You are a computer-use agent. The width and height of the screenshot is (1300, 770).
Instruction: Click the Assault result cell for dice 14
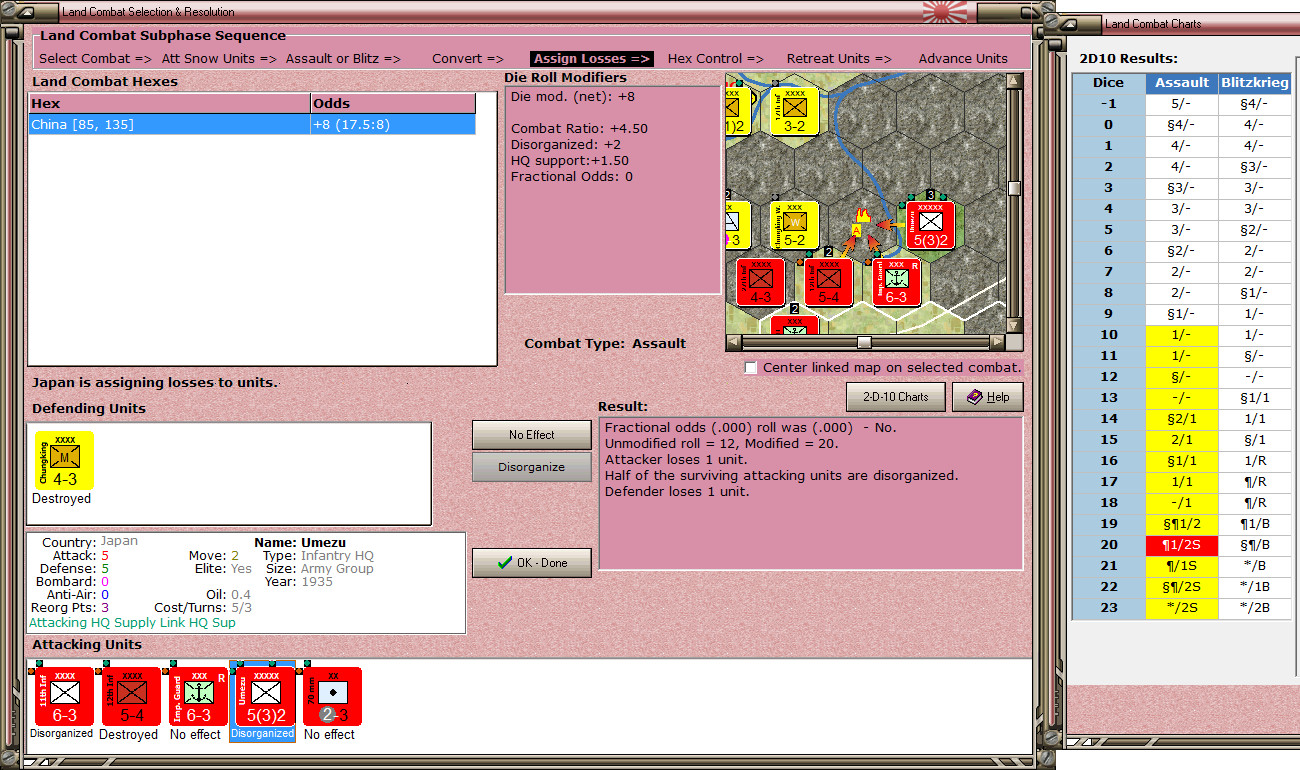click(1182, 419)
